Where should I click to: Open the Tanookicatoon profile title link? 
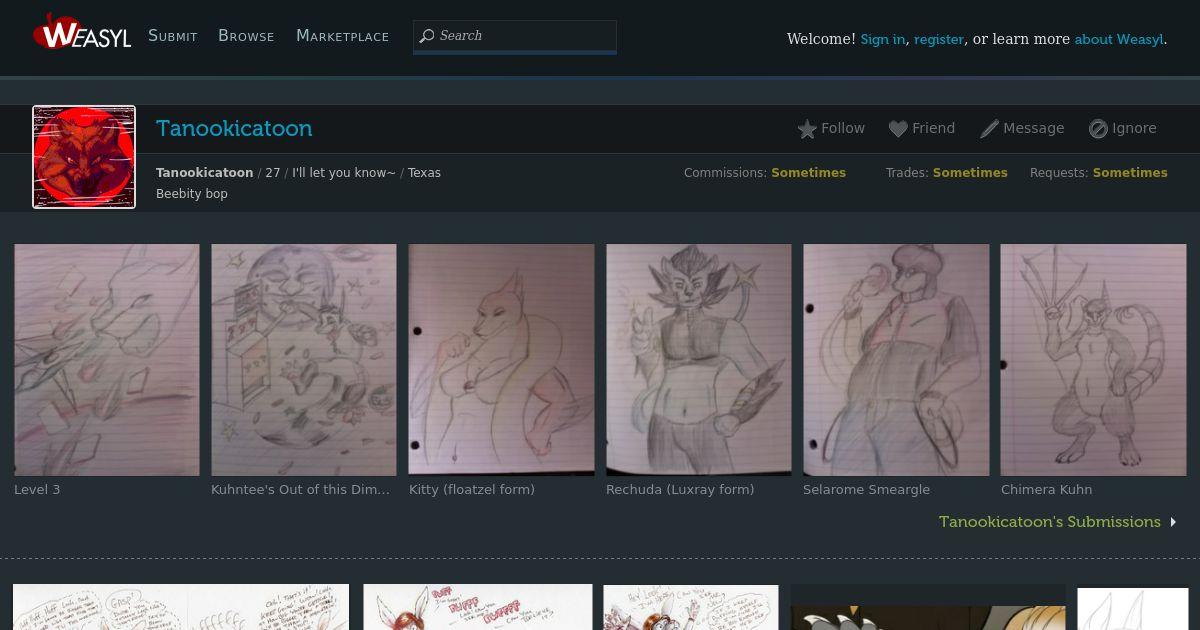(234, 128)
